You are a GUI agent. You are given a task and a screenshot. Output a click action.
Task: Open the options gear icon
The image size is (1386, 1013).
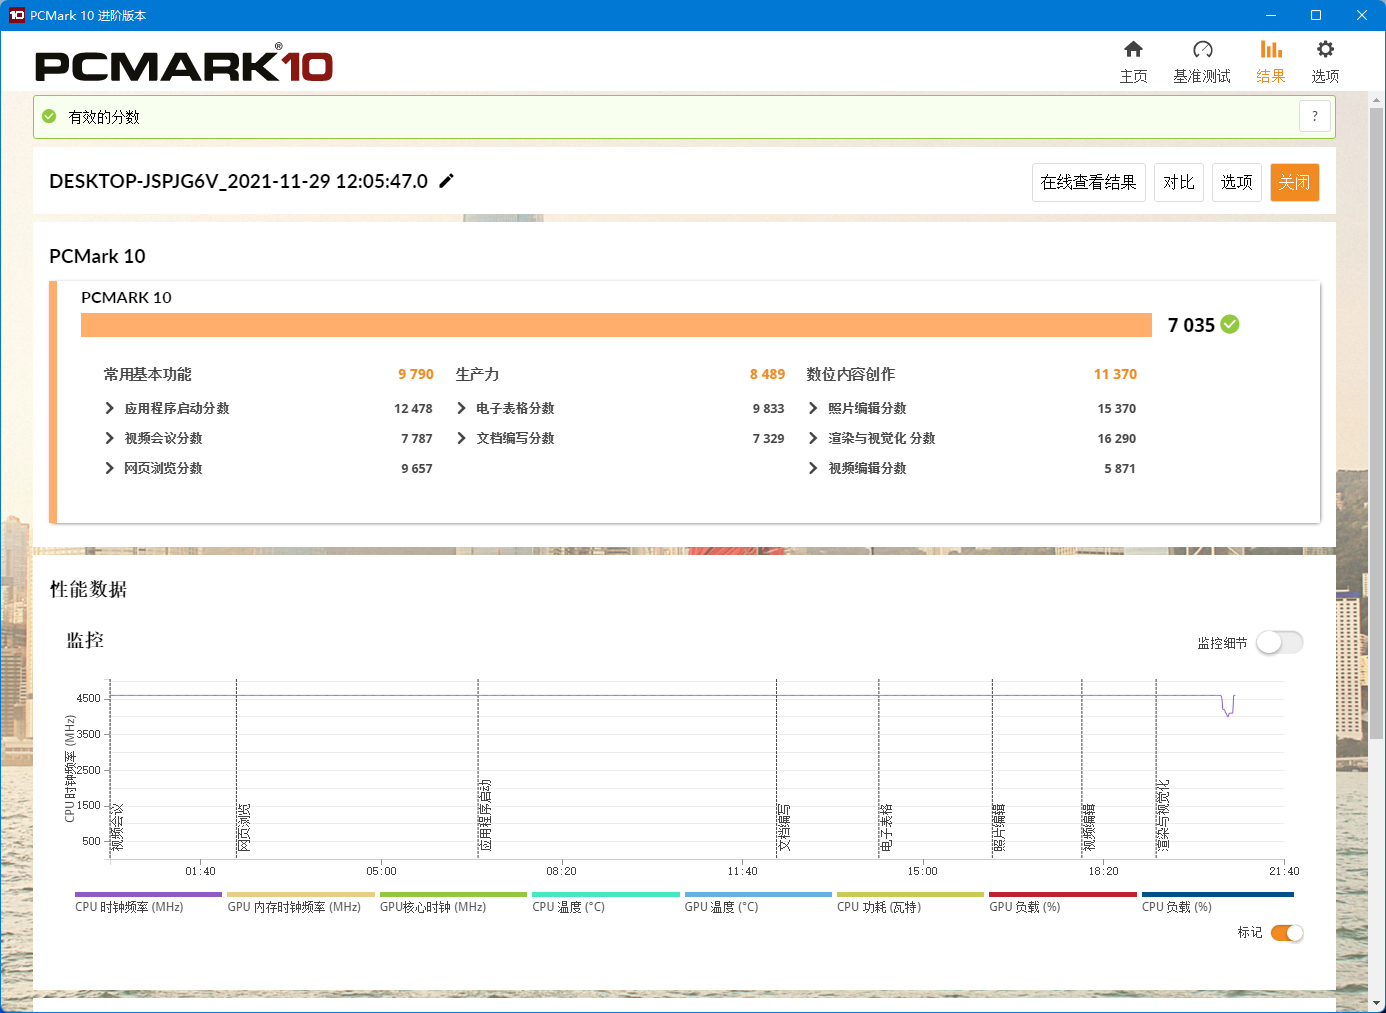coord(1325,49)
